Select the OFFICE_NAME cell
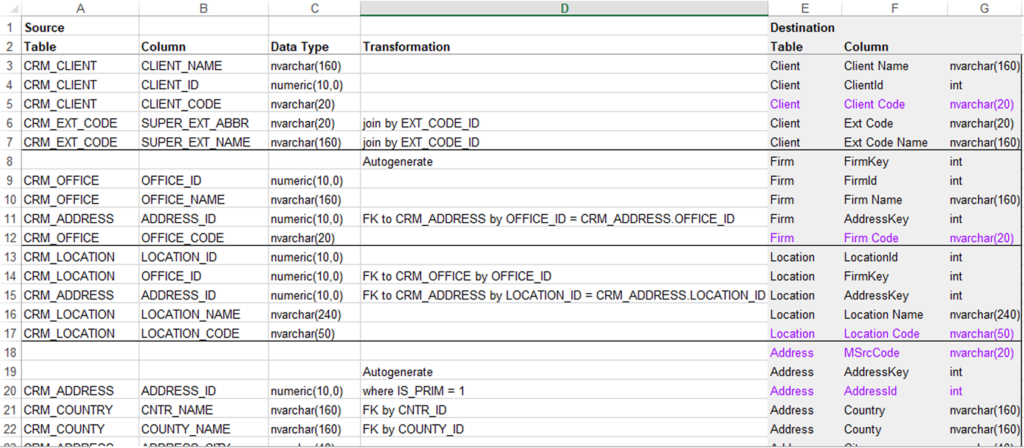 tap(203, 200)
